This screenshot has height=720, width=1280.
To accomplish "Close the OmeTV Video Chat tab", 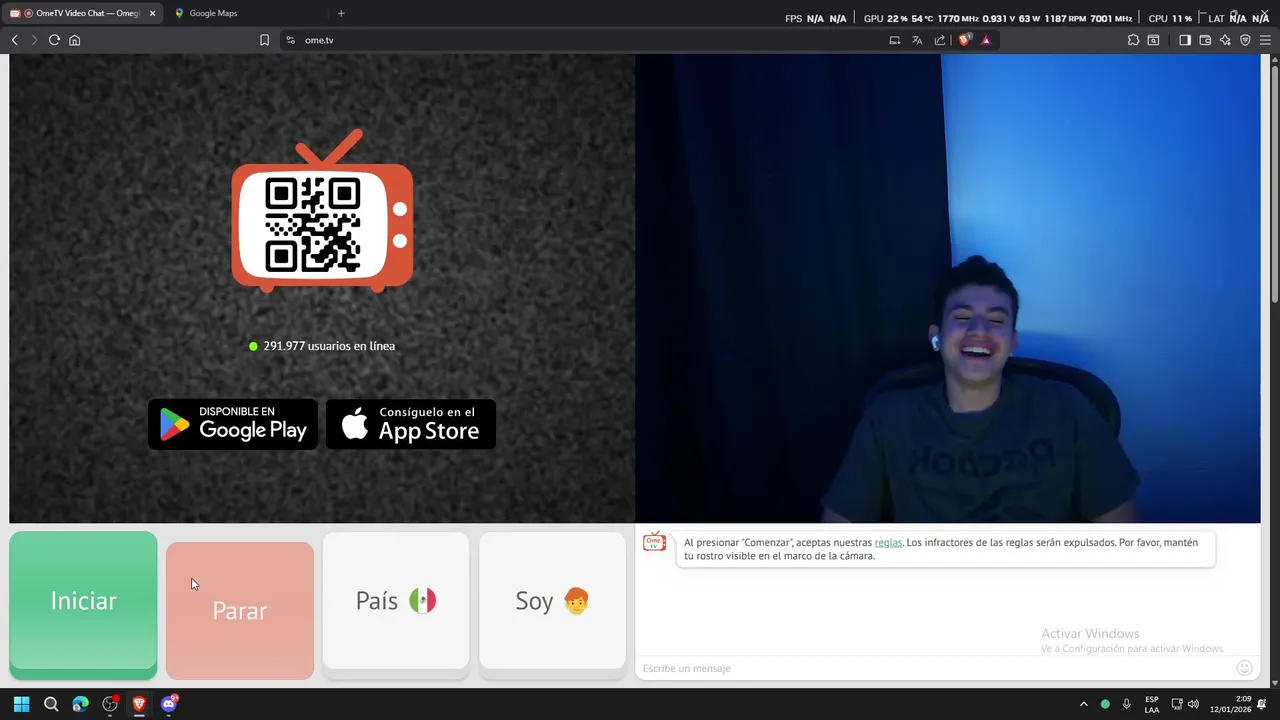I will point(153,13).
